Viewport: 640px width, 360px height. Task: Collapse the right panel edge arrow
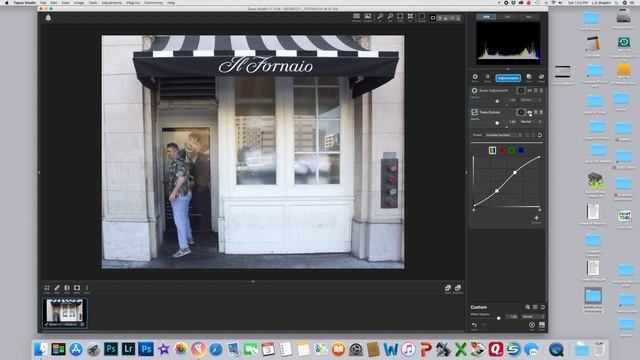pos(466,172)
